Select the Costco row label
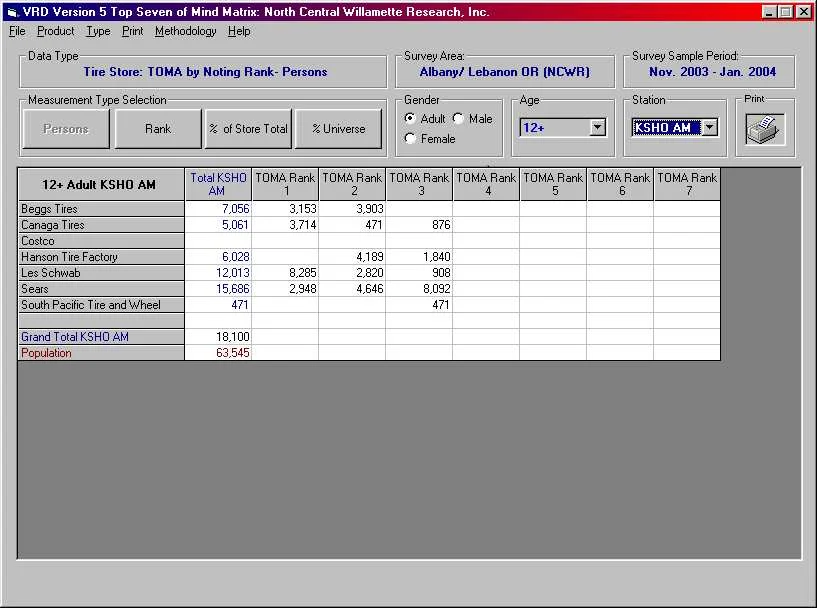 (101, 241)
